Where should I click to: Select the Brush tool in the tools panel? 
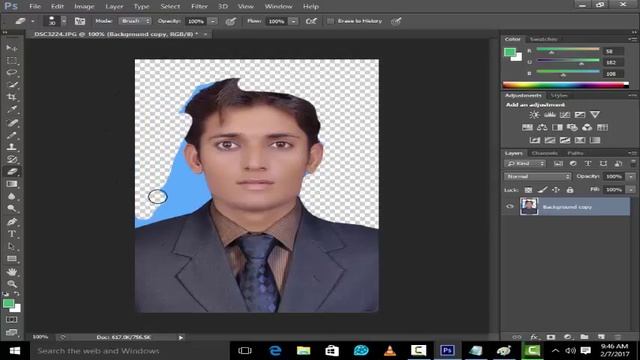[11, 135]
